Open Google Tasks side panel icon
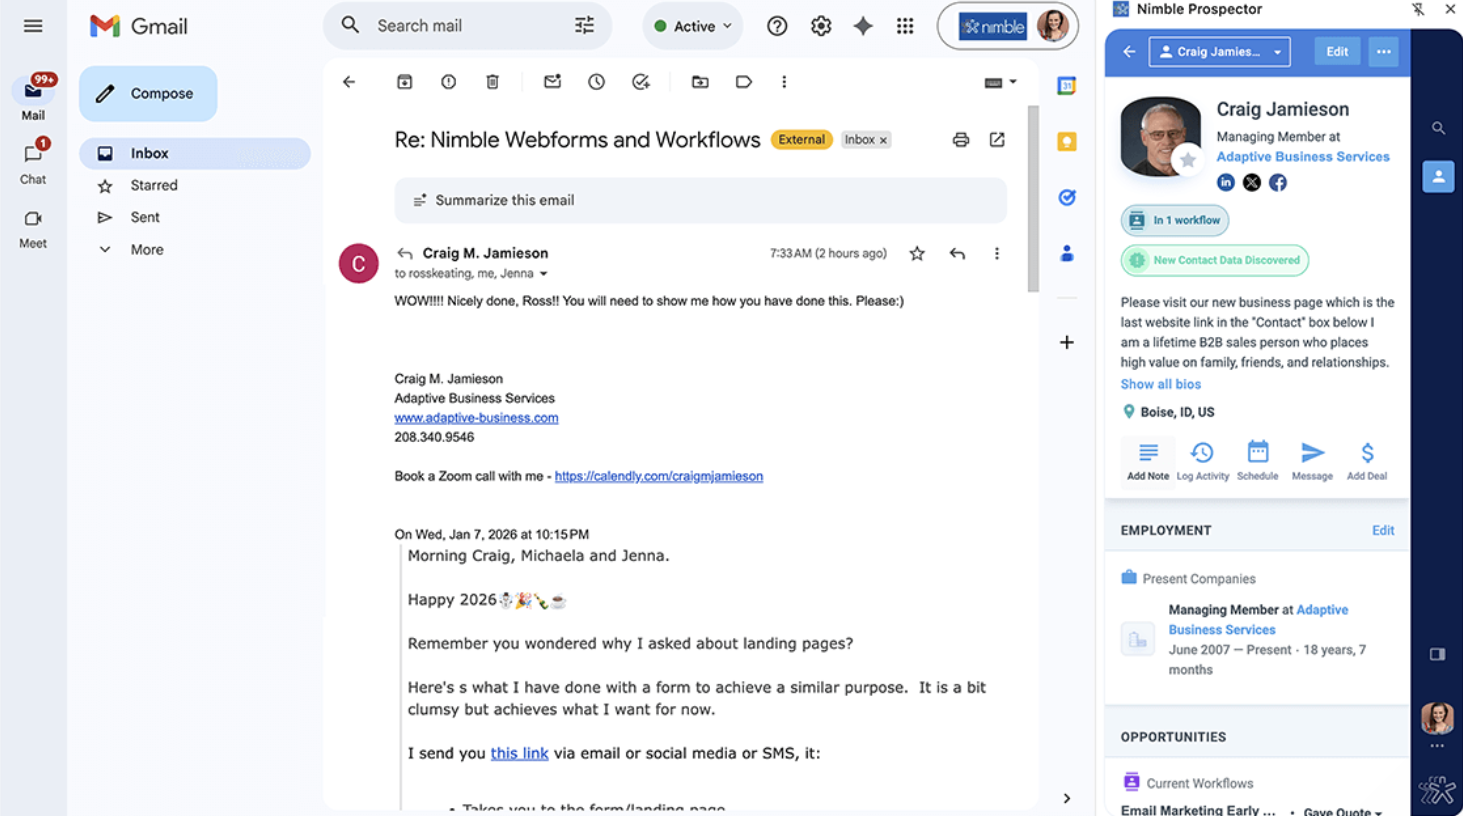Screen dimensions: 1463x816 click(x=1067, y=198)
